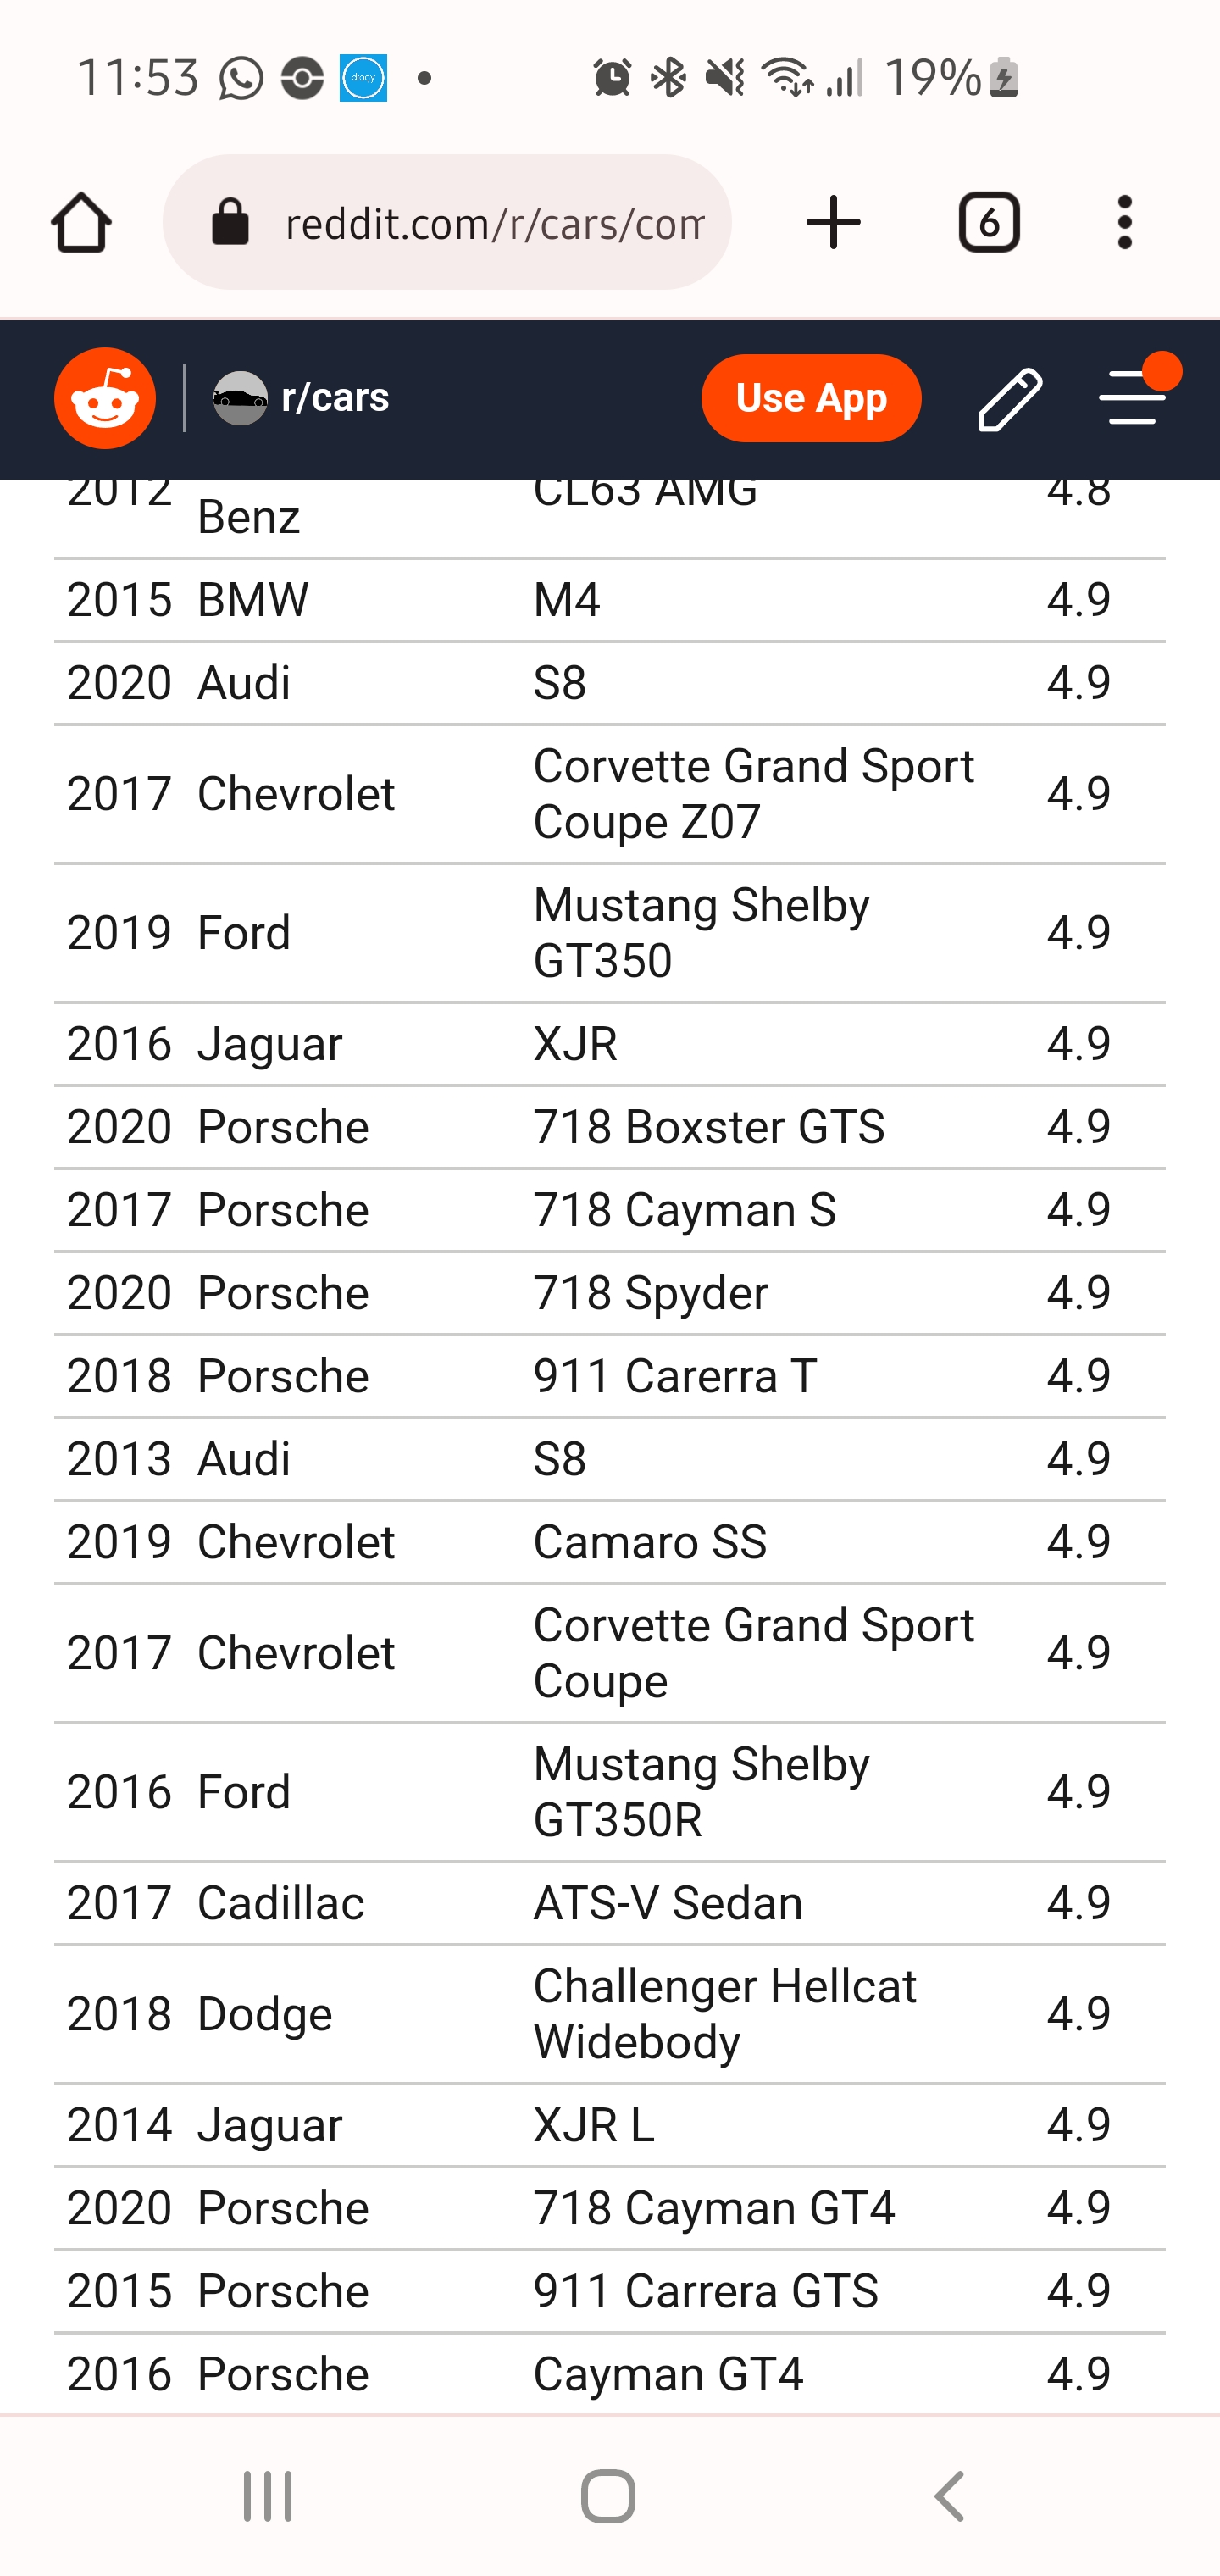Open the tab switcher showing 6 tabs
This screenshot has width=1220, height=2576.
pyautogui.click(x=988, y=222)
